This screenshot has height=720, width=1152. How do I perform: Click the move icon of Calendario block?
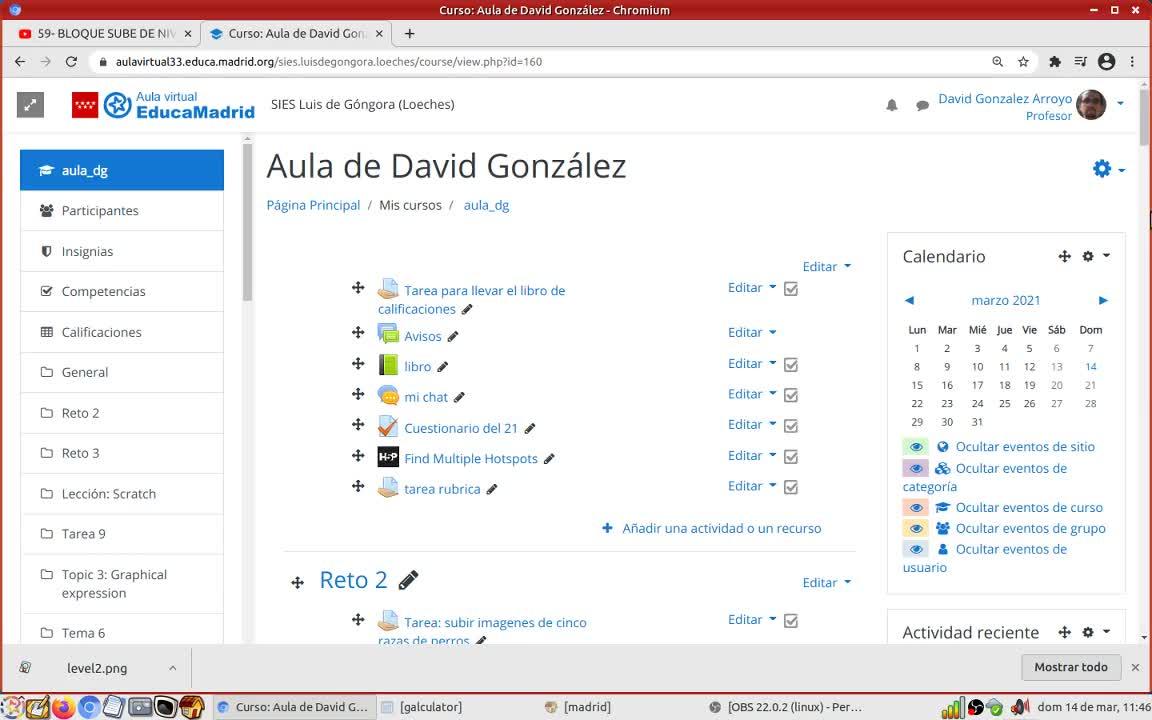[1064, 256]
